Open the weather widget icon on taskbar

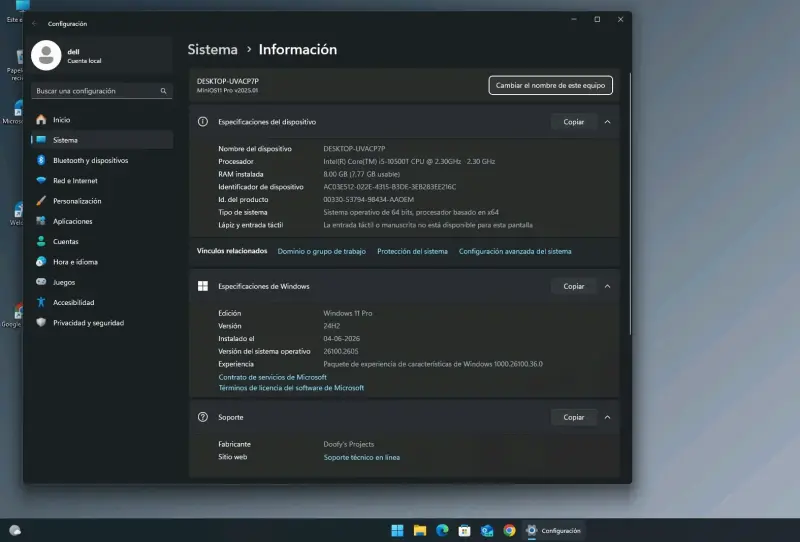15,531
